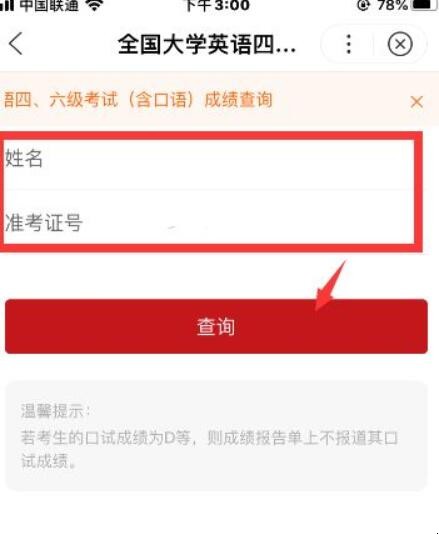Close the mini program with circled X
Screen dimensions: 439x534
(x=400, y=44)
